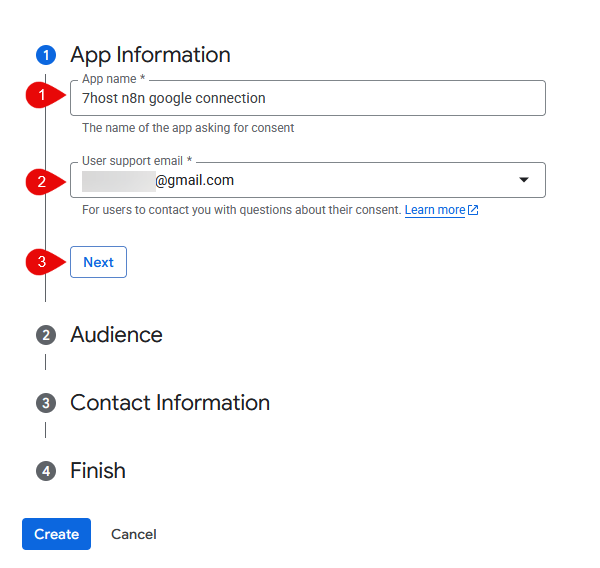Open the Learn more link
The height and width of the screenshot is (568, 600).
pos(435,210)
